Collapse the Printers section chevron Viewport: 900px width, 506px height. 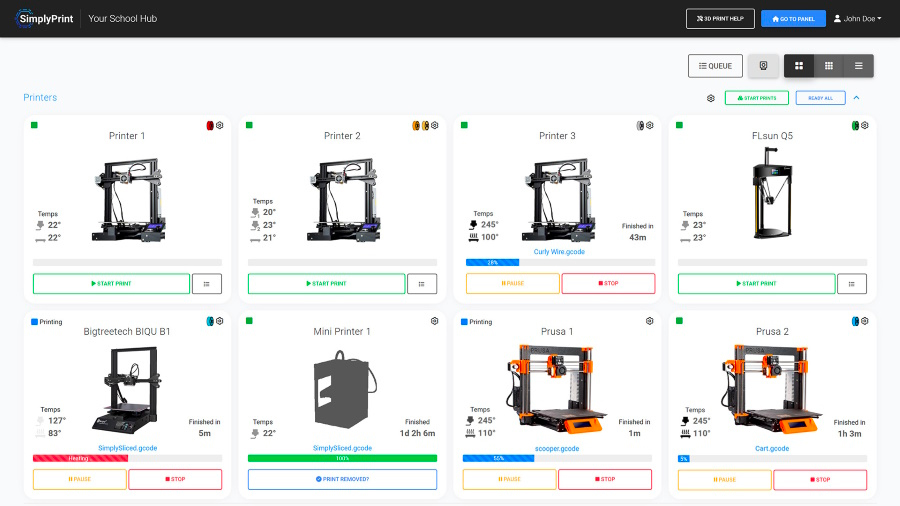(856, 98)
